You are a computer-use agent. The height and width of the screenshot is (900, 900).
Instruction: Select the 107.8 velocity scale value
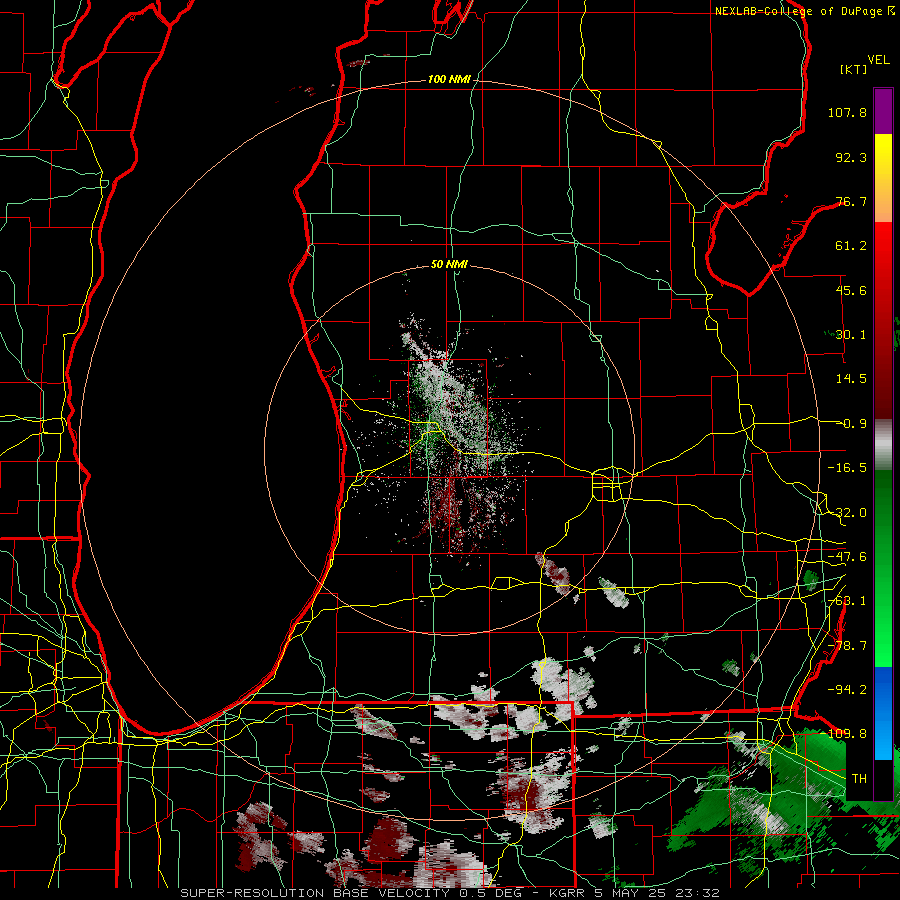click(x=847, y=112)
